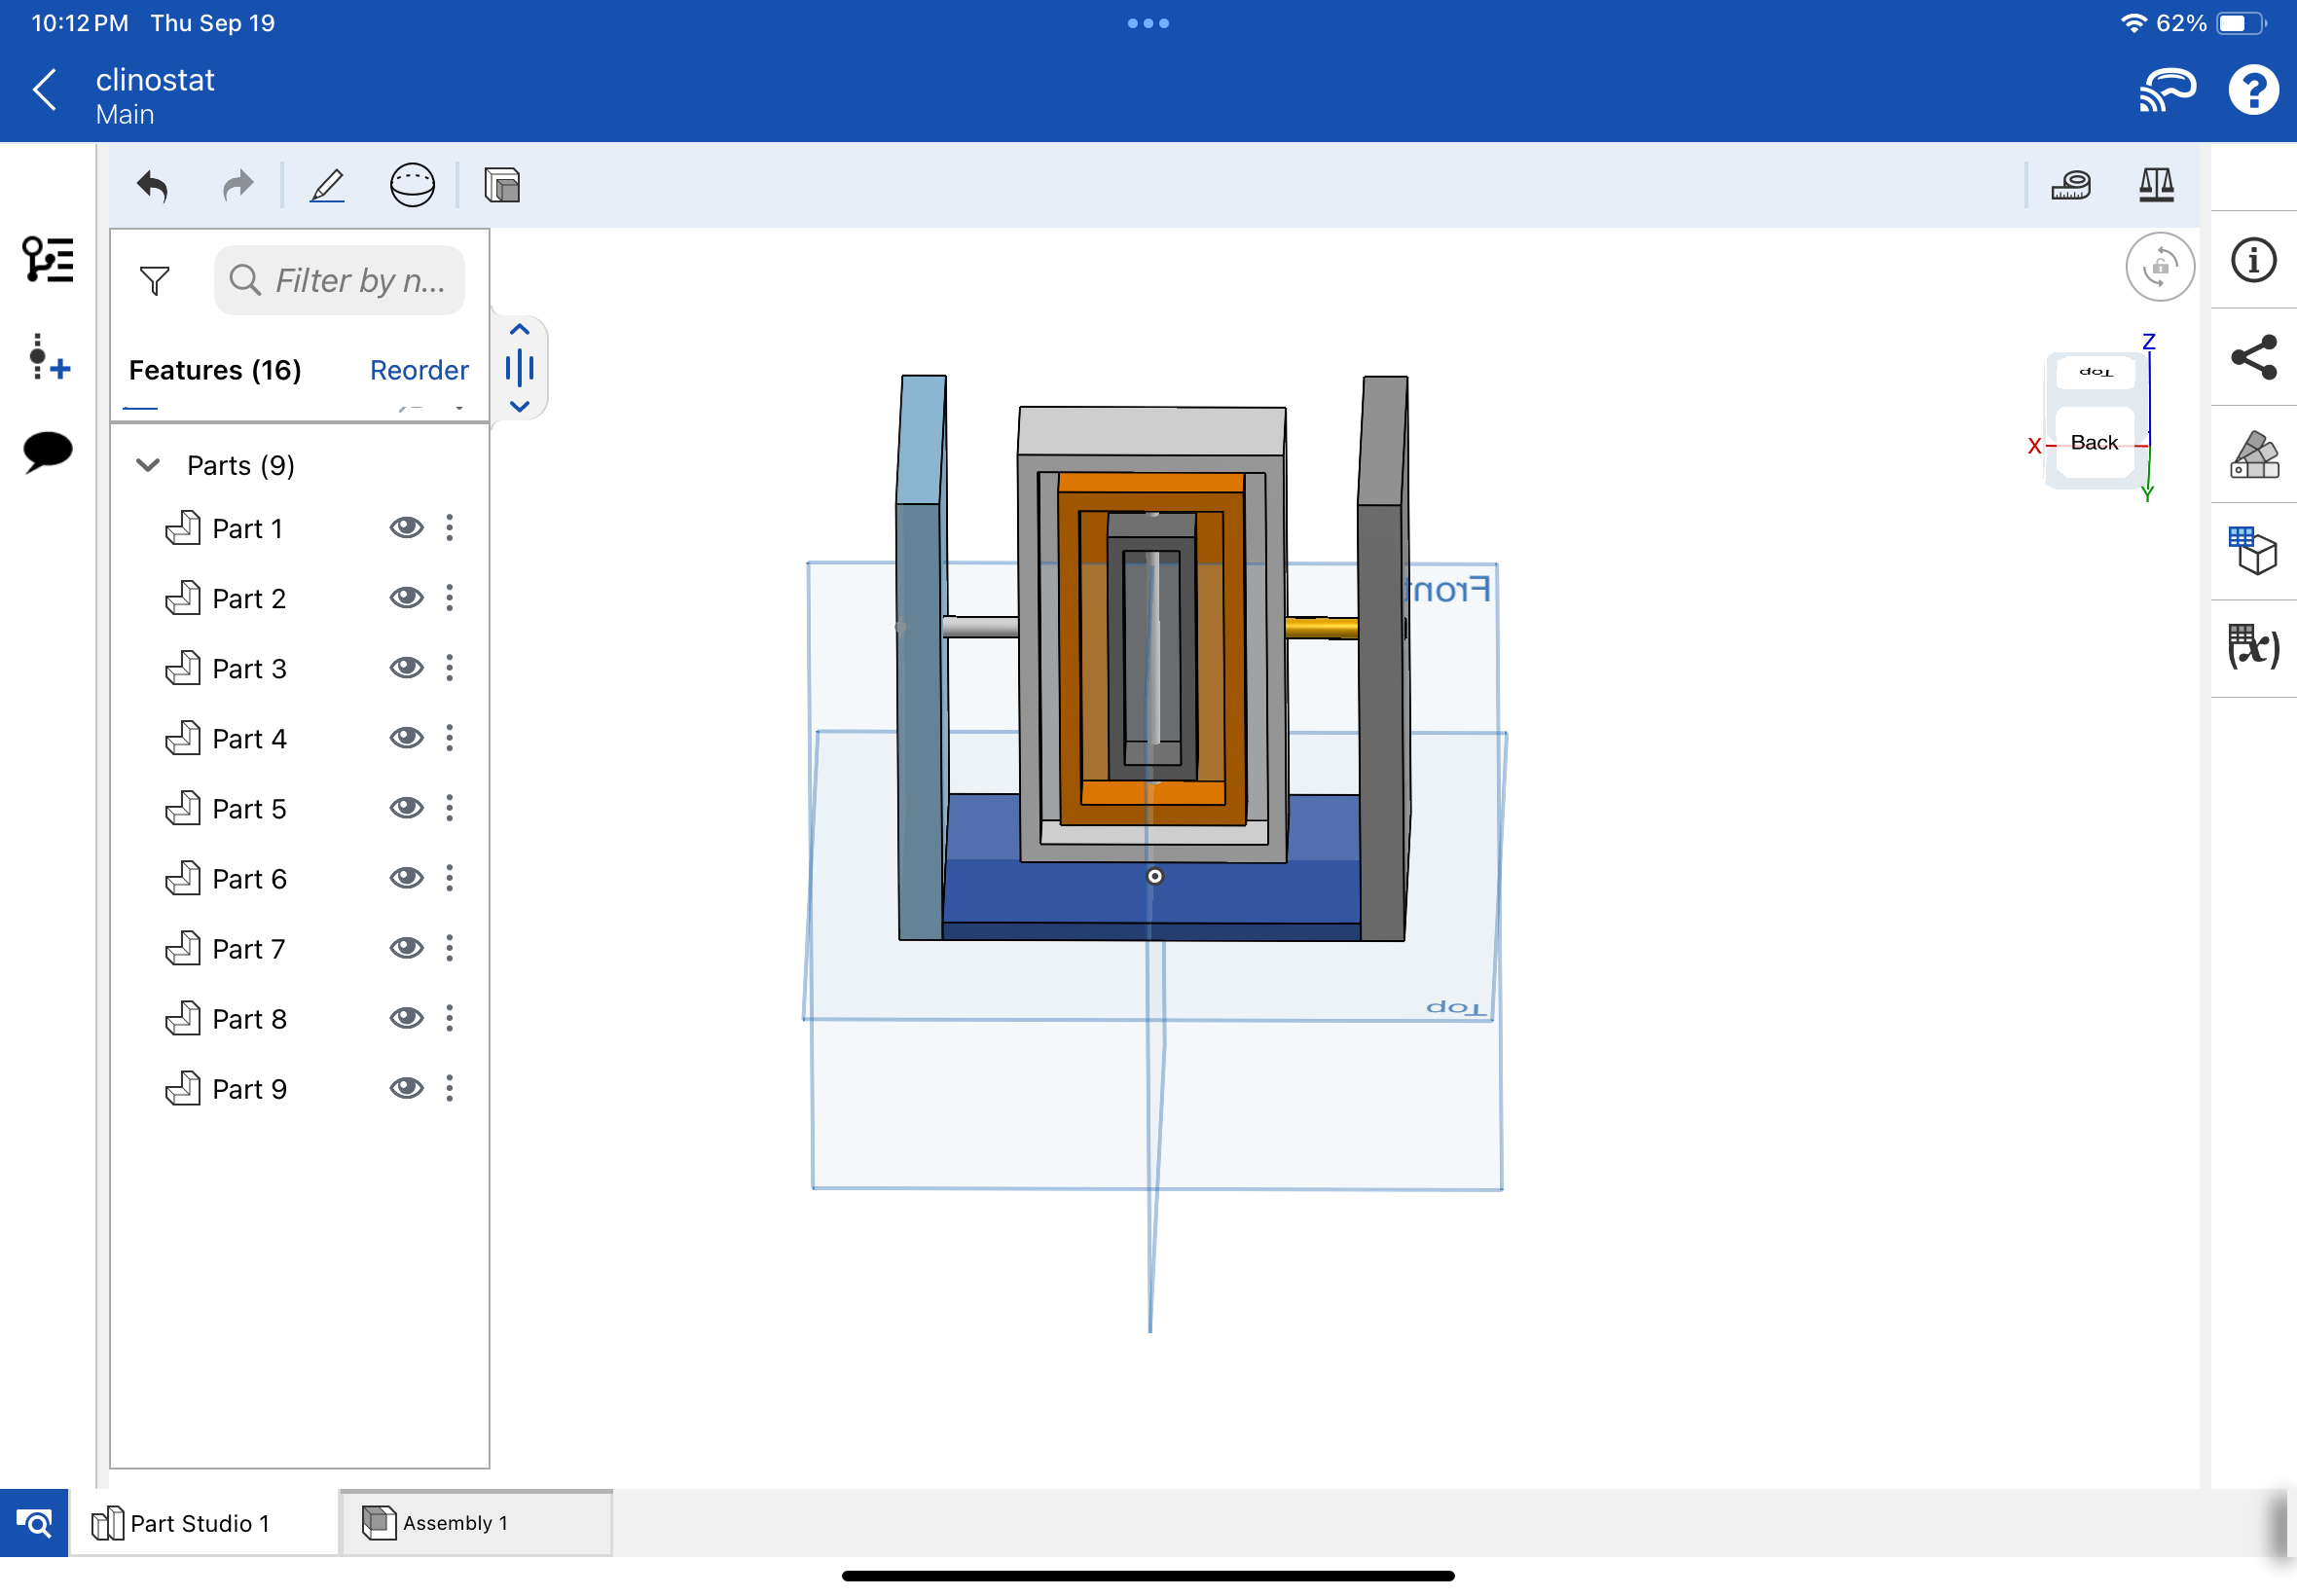The image size is (2297, 1596).
Task: Open the Share options
Action: (x=2253, y=357)
